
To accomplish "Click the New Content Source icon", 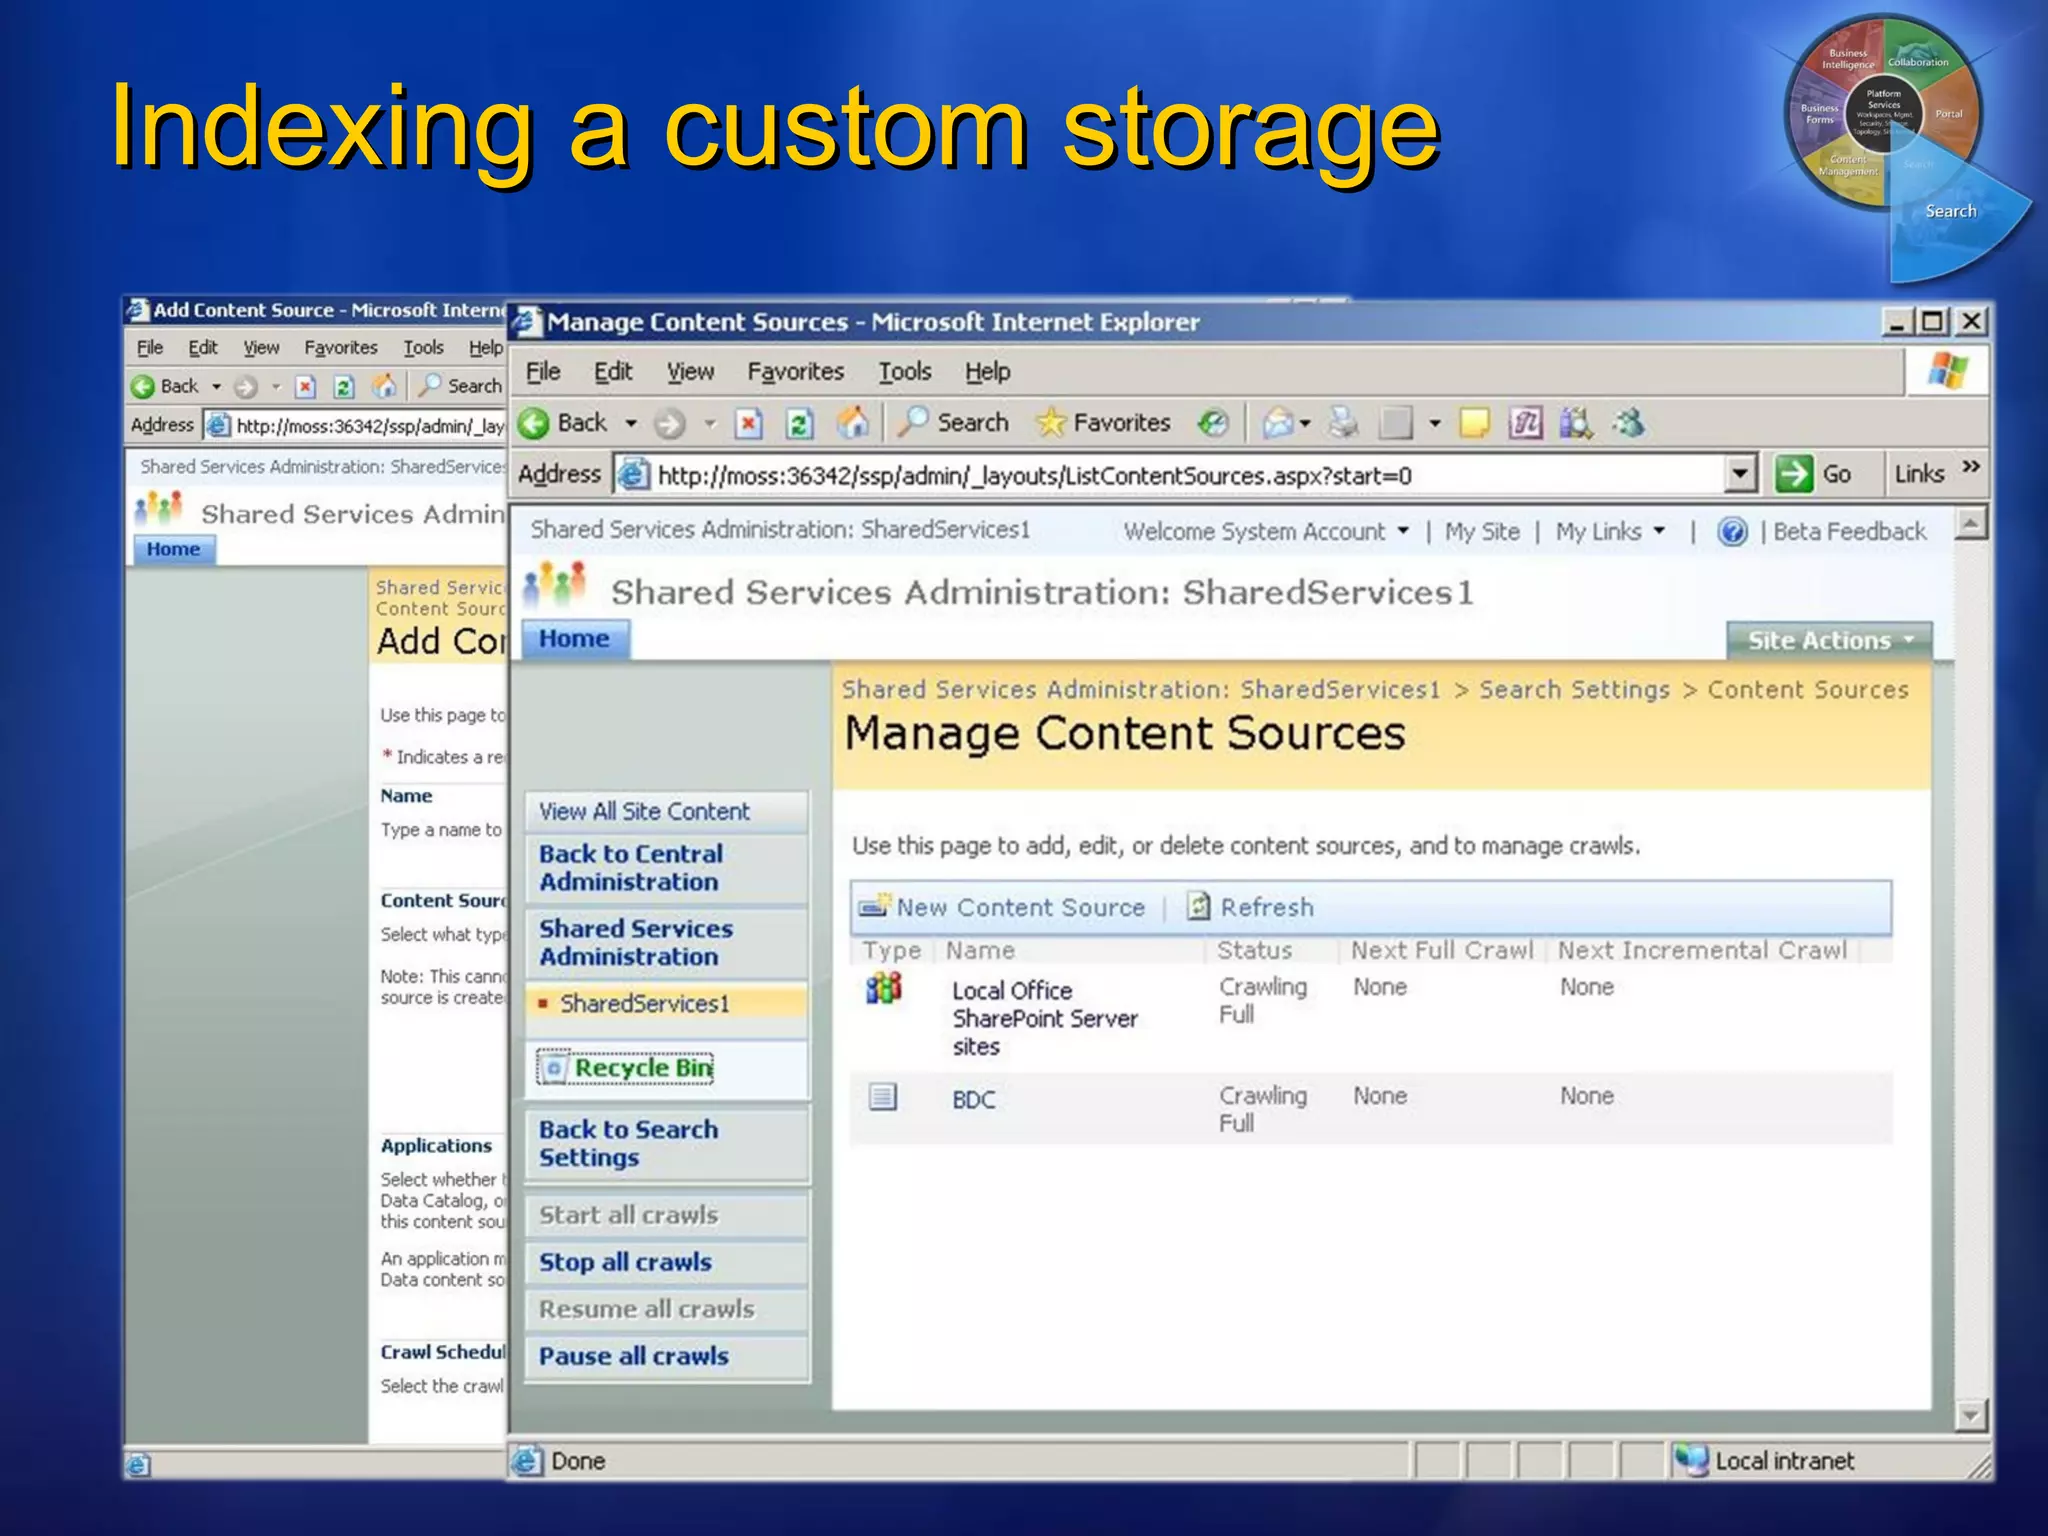I will click(x=875, y=906).
